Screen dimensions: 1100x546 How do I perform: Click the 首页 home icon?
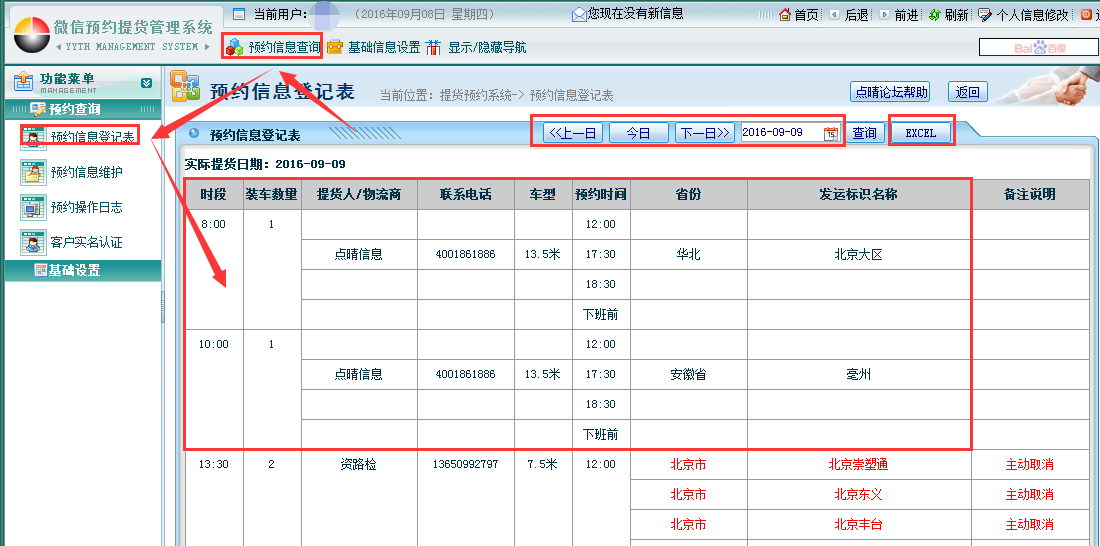[785, 15]
